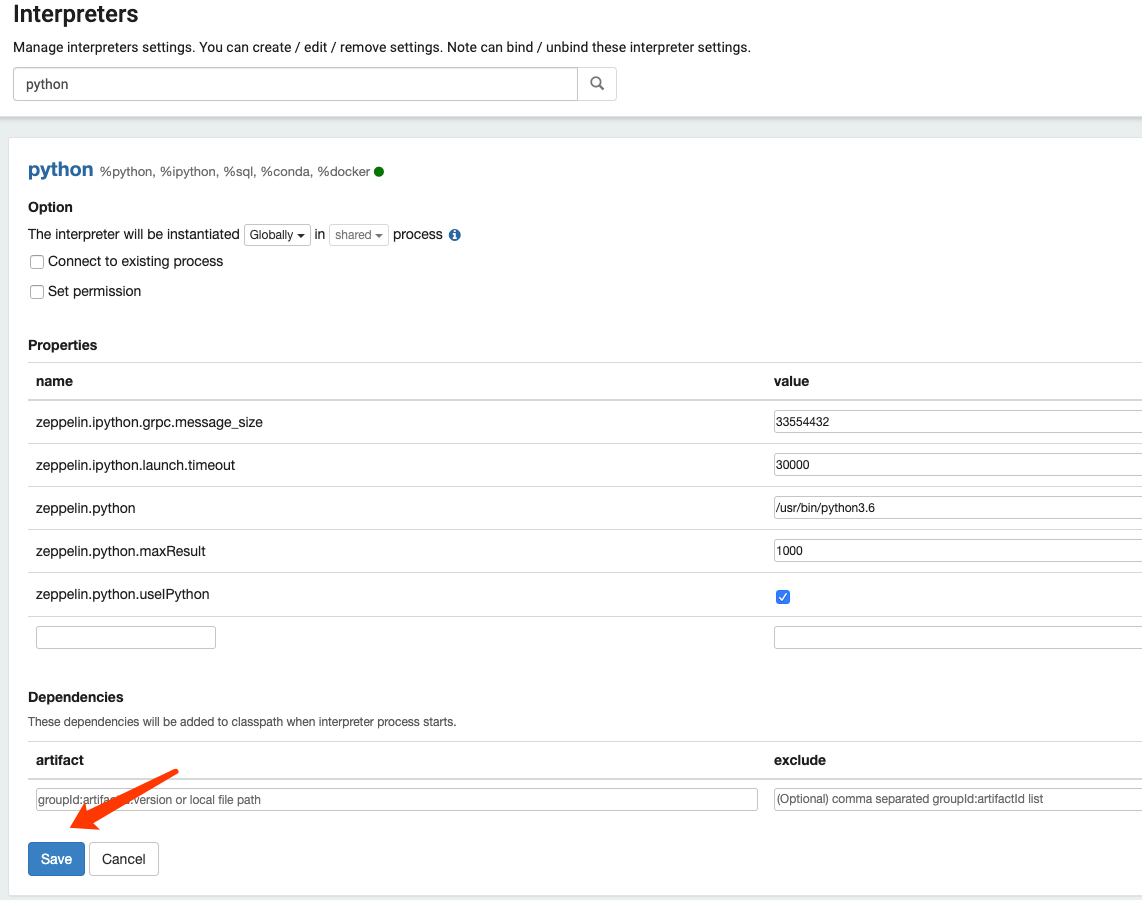Open the shared process dropdown
Image resolution: width=1142 pixels, height=900 pixels.
359,234
